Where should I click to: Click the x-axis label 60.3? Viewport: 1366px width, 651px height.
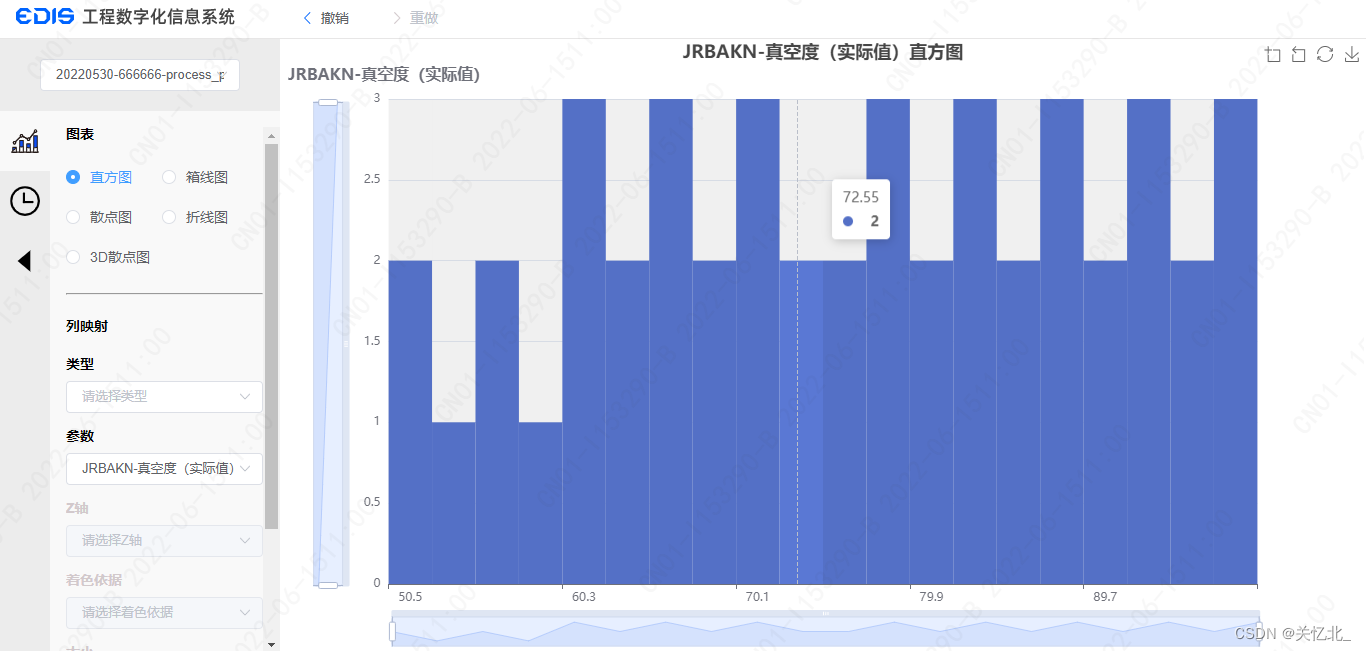[584, 597]
